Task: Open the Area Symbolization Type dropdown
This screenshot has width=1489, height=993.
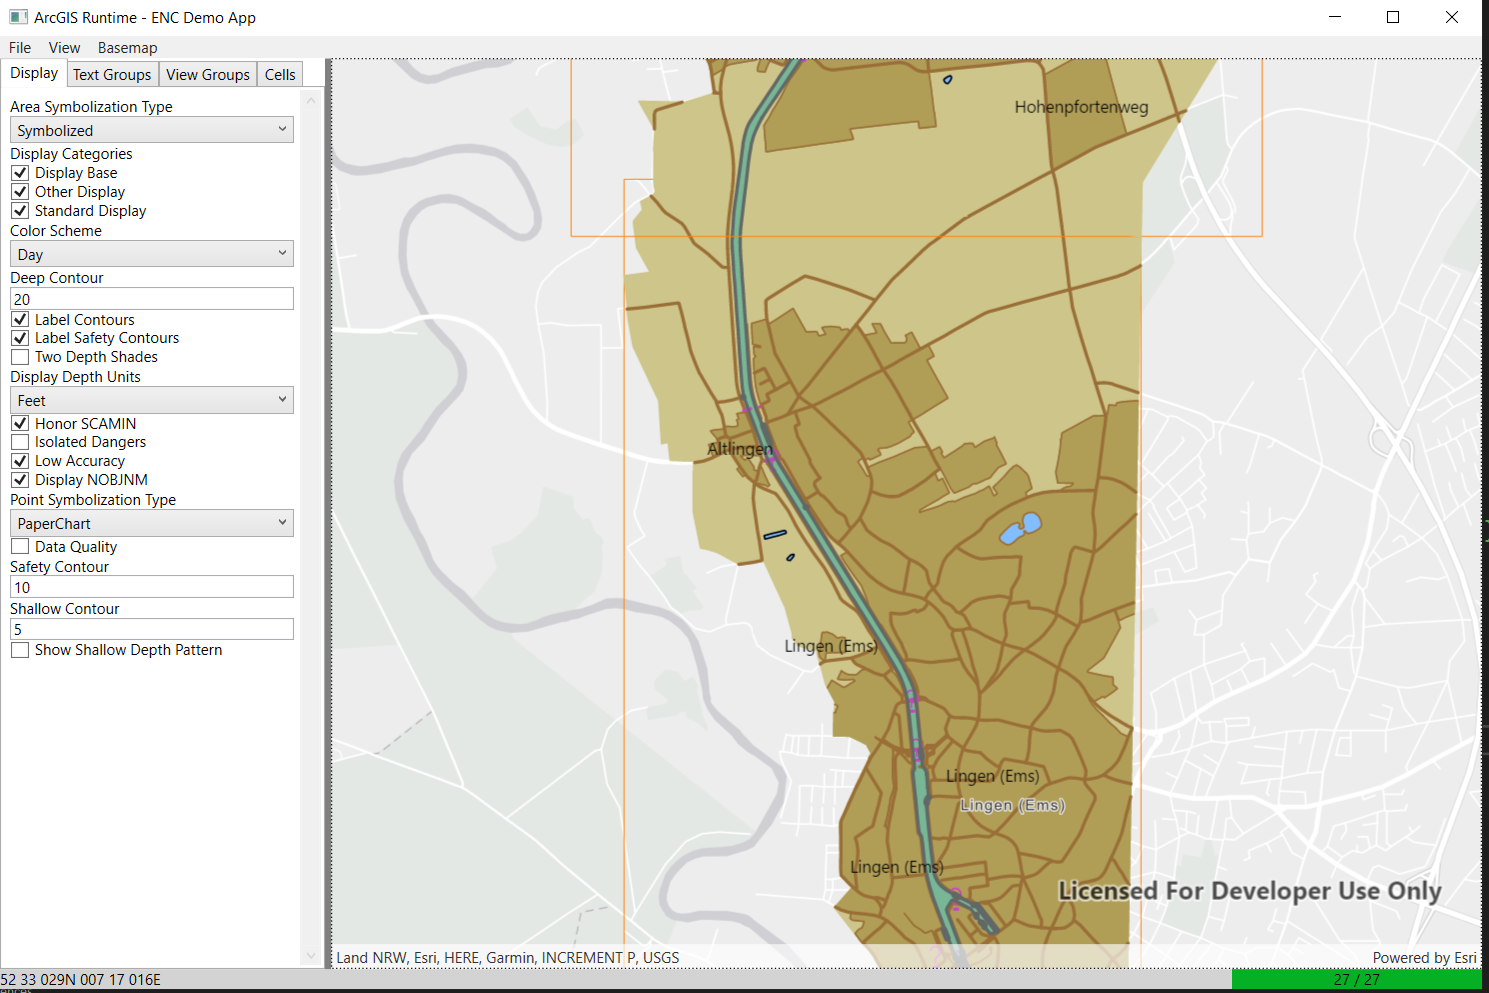Action: click(x=152, y=130)
